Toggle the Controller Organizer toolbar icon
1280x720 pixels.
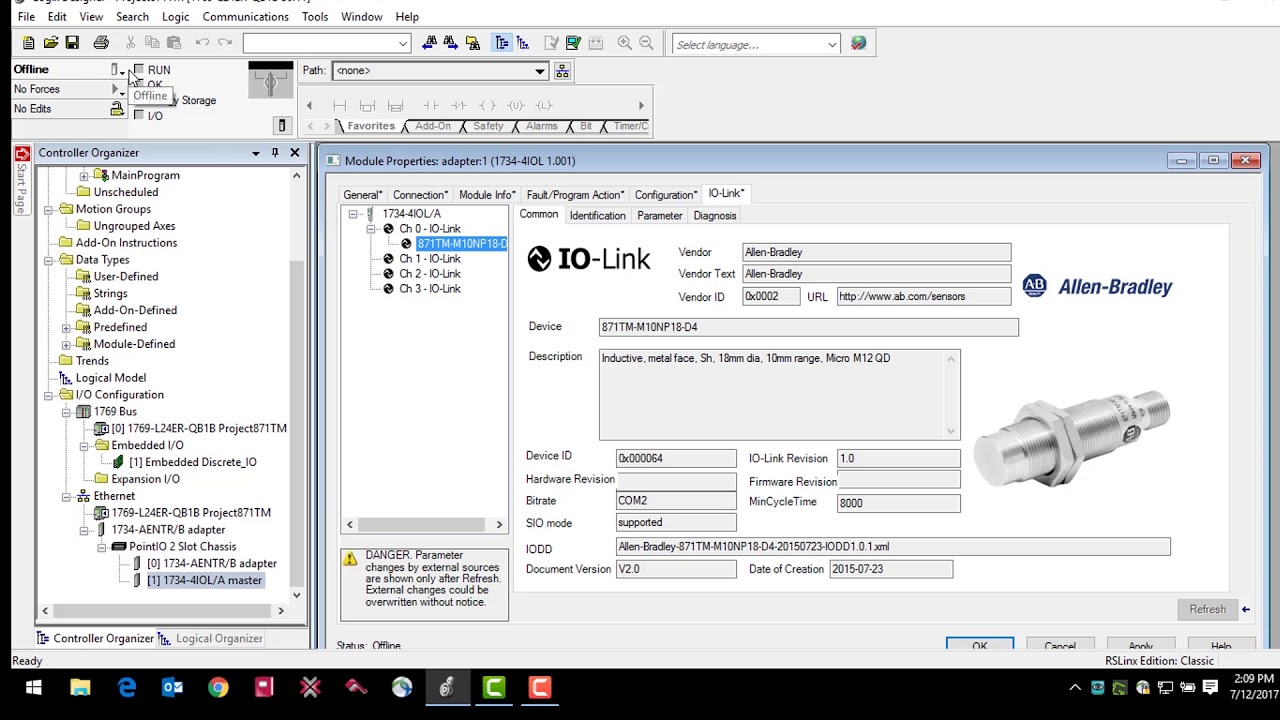501,43
